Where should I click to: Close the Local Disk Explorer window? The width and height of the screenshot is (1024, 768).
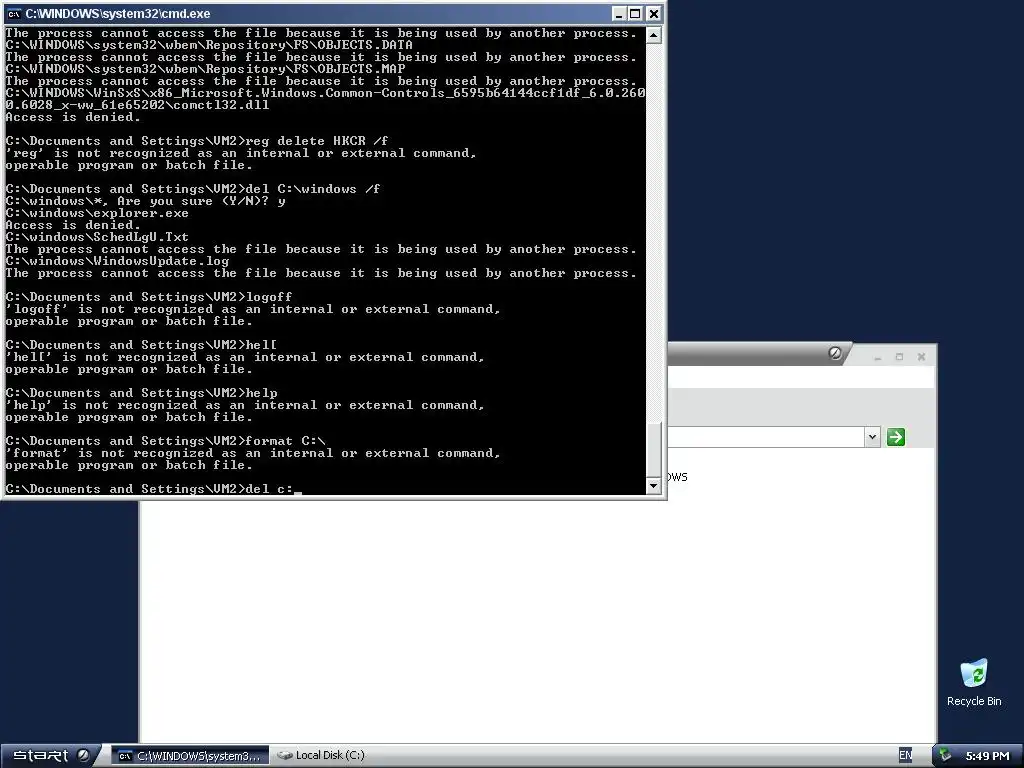coord(921,357)
